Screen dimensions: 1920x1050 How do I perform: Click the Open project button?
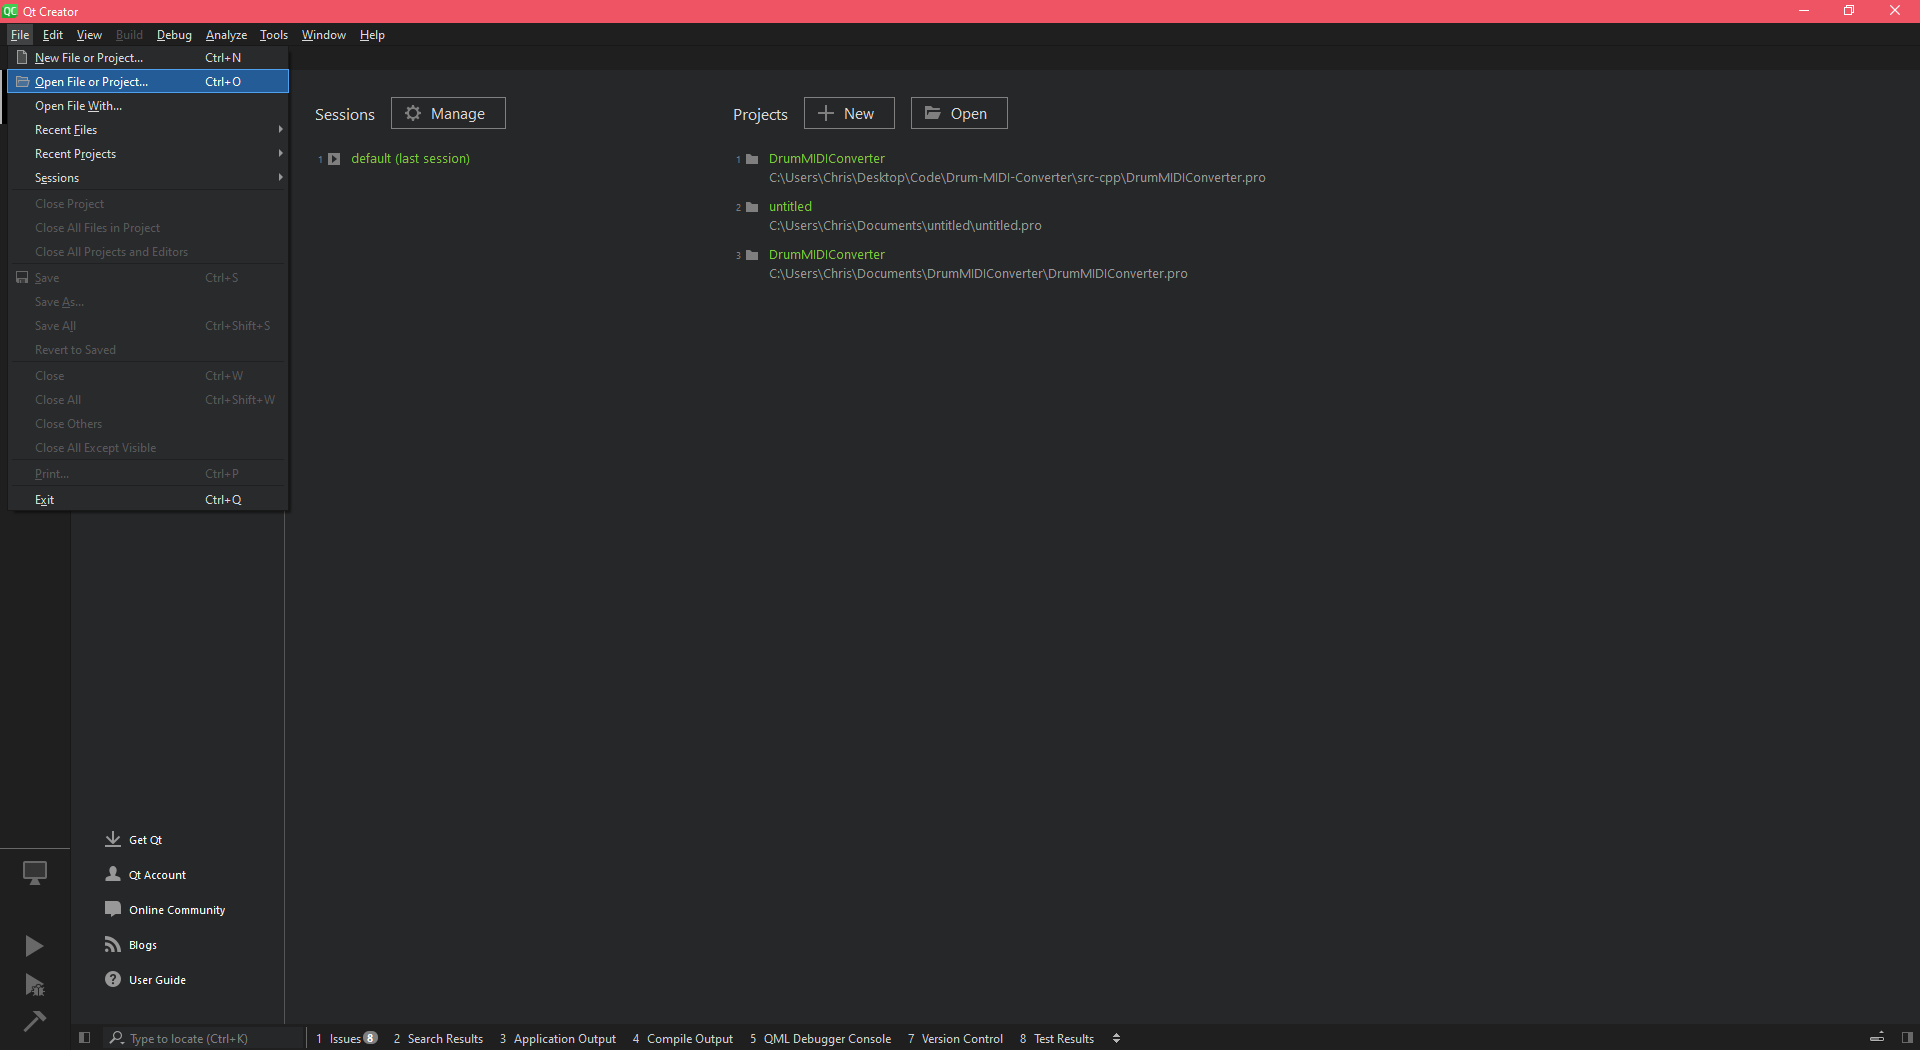[959, 113]
